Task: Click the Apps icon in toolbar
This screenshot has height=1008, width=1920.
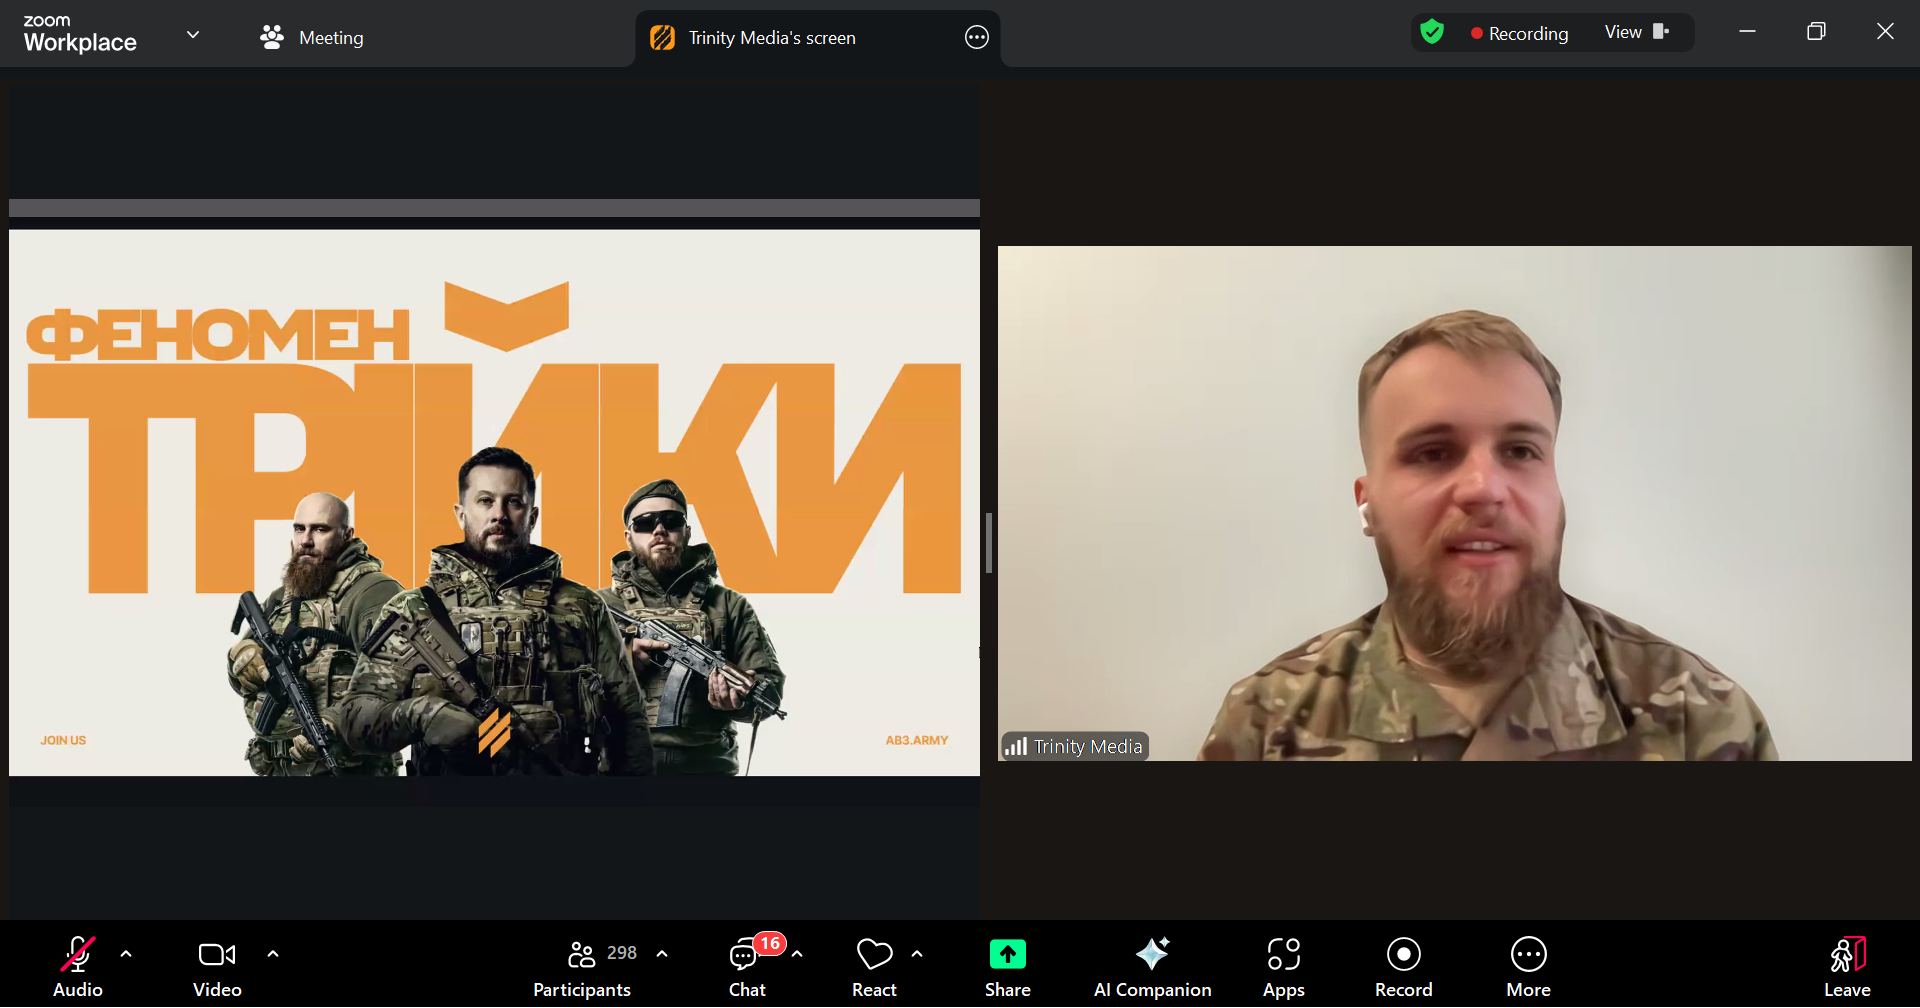Action: pos(1283,955)
